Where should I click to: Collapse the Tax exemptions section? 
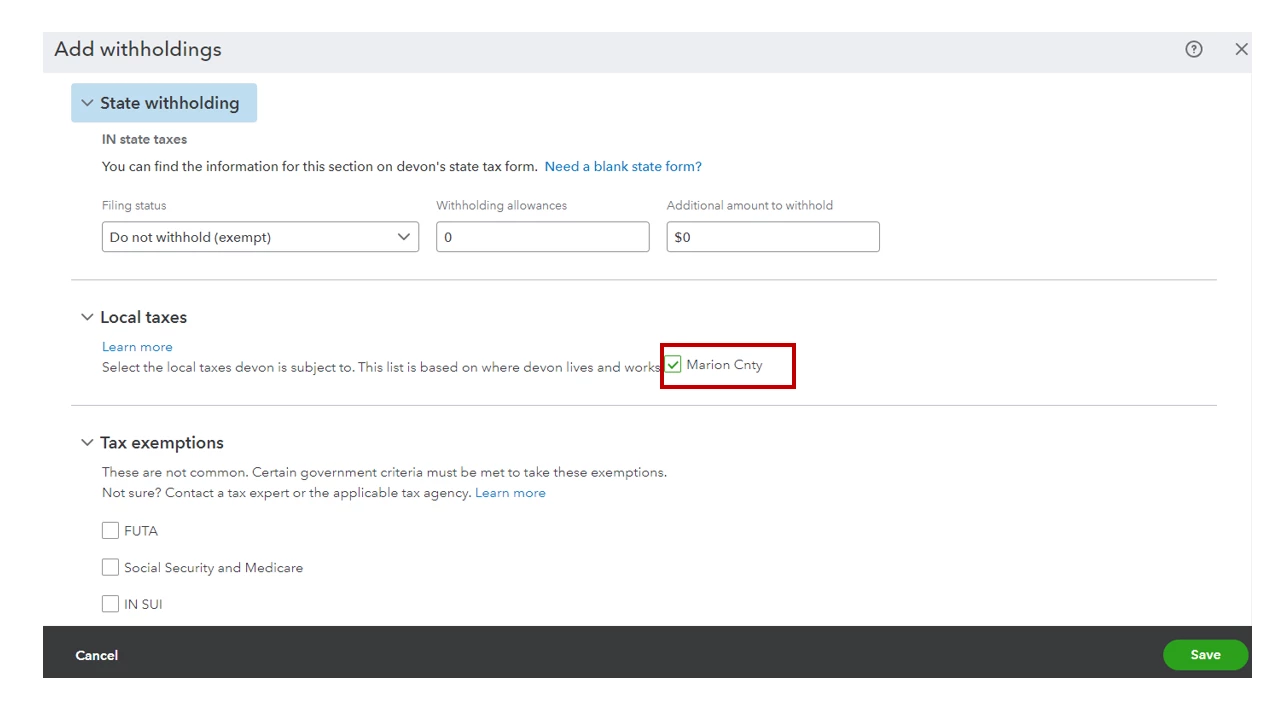[x=87, y=442]
